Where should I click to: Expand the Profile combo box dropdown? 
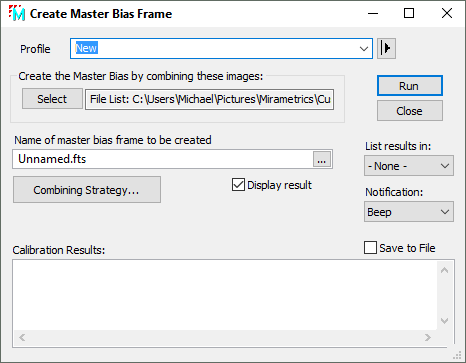[364, 49]
